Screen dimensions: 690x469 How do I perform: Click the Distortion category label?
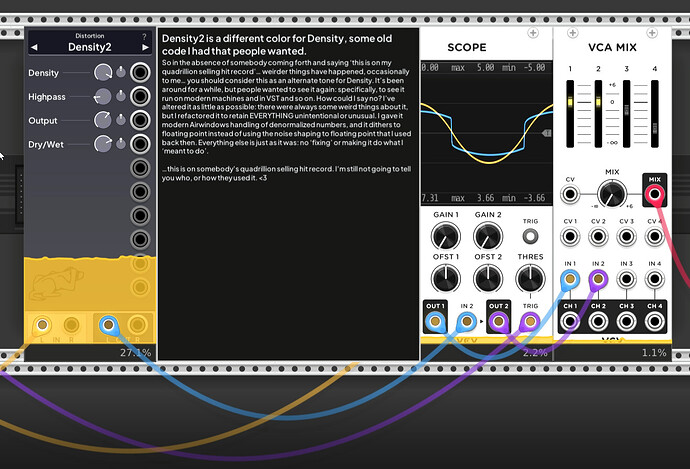[x=90, y=36]
